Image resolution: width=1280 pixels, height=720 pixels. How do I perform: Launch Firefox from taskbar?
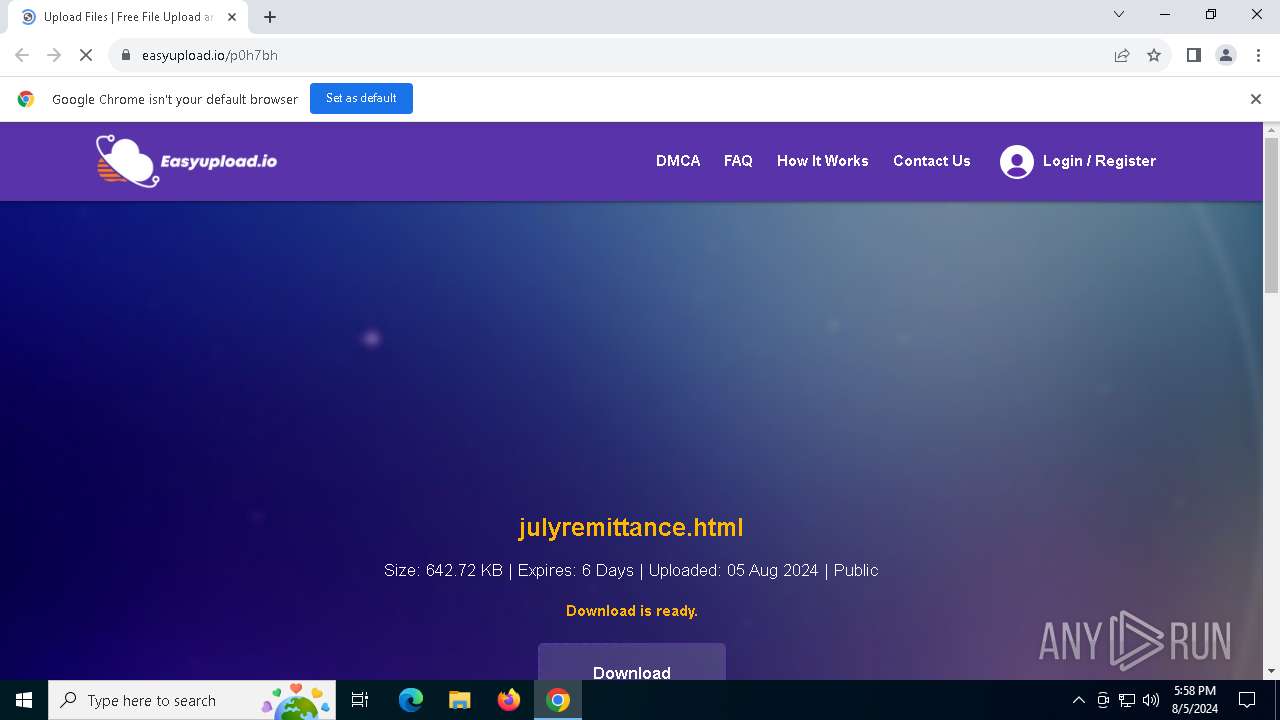tap(509, 700)
